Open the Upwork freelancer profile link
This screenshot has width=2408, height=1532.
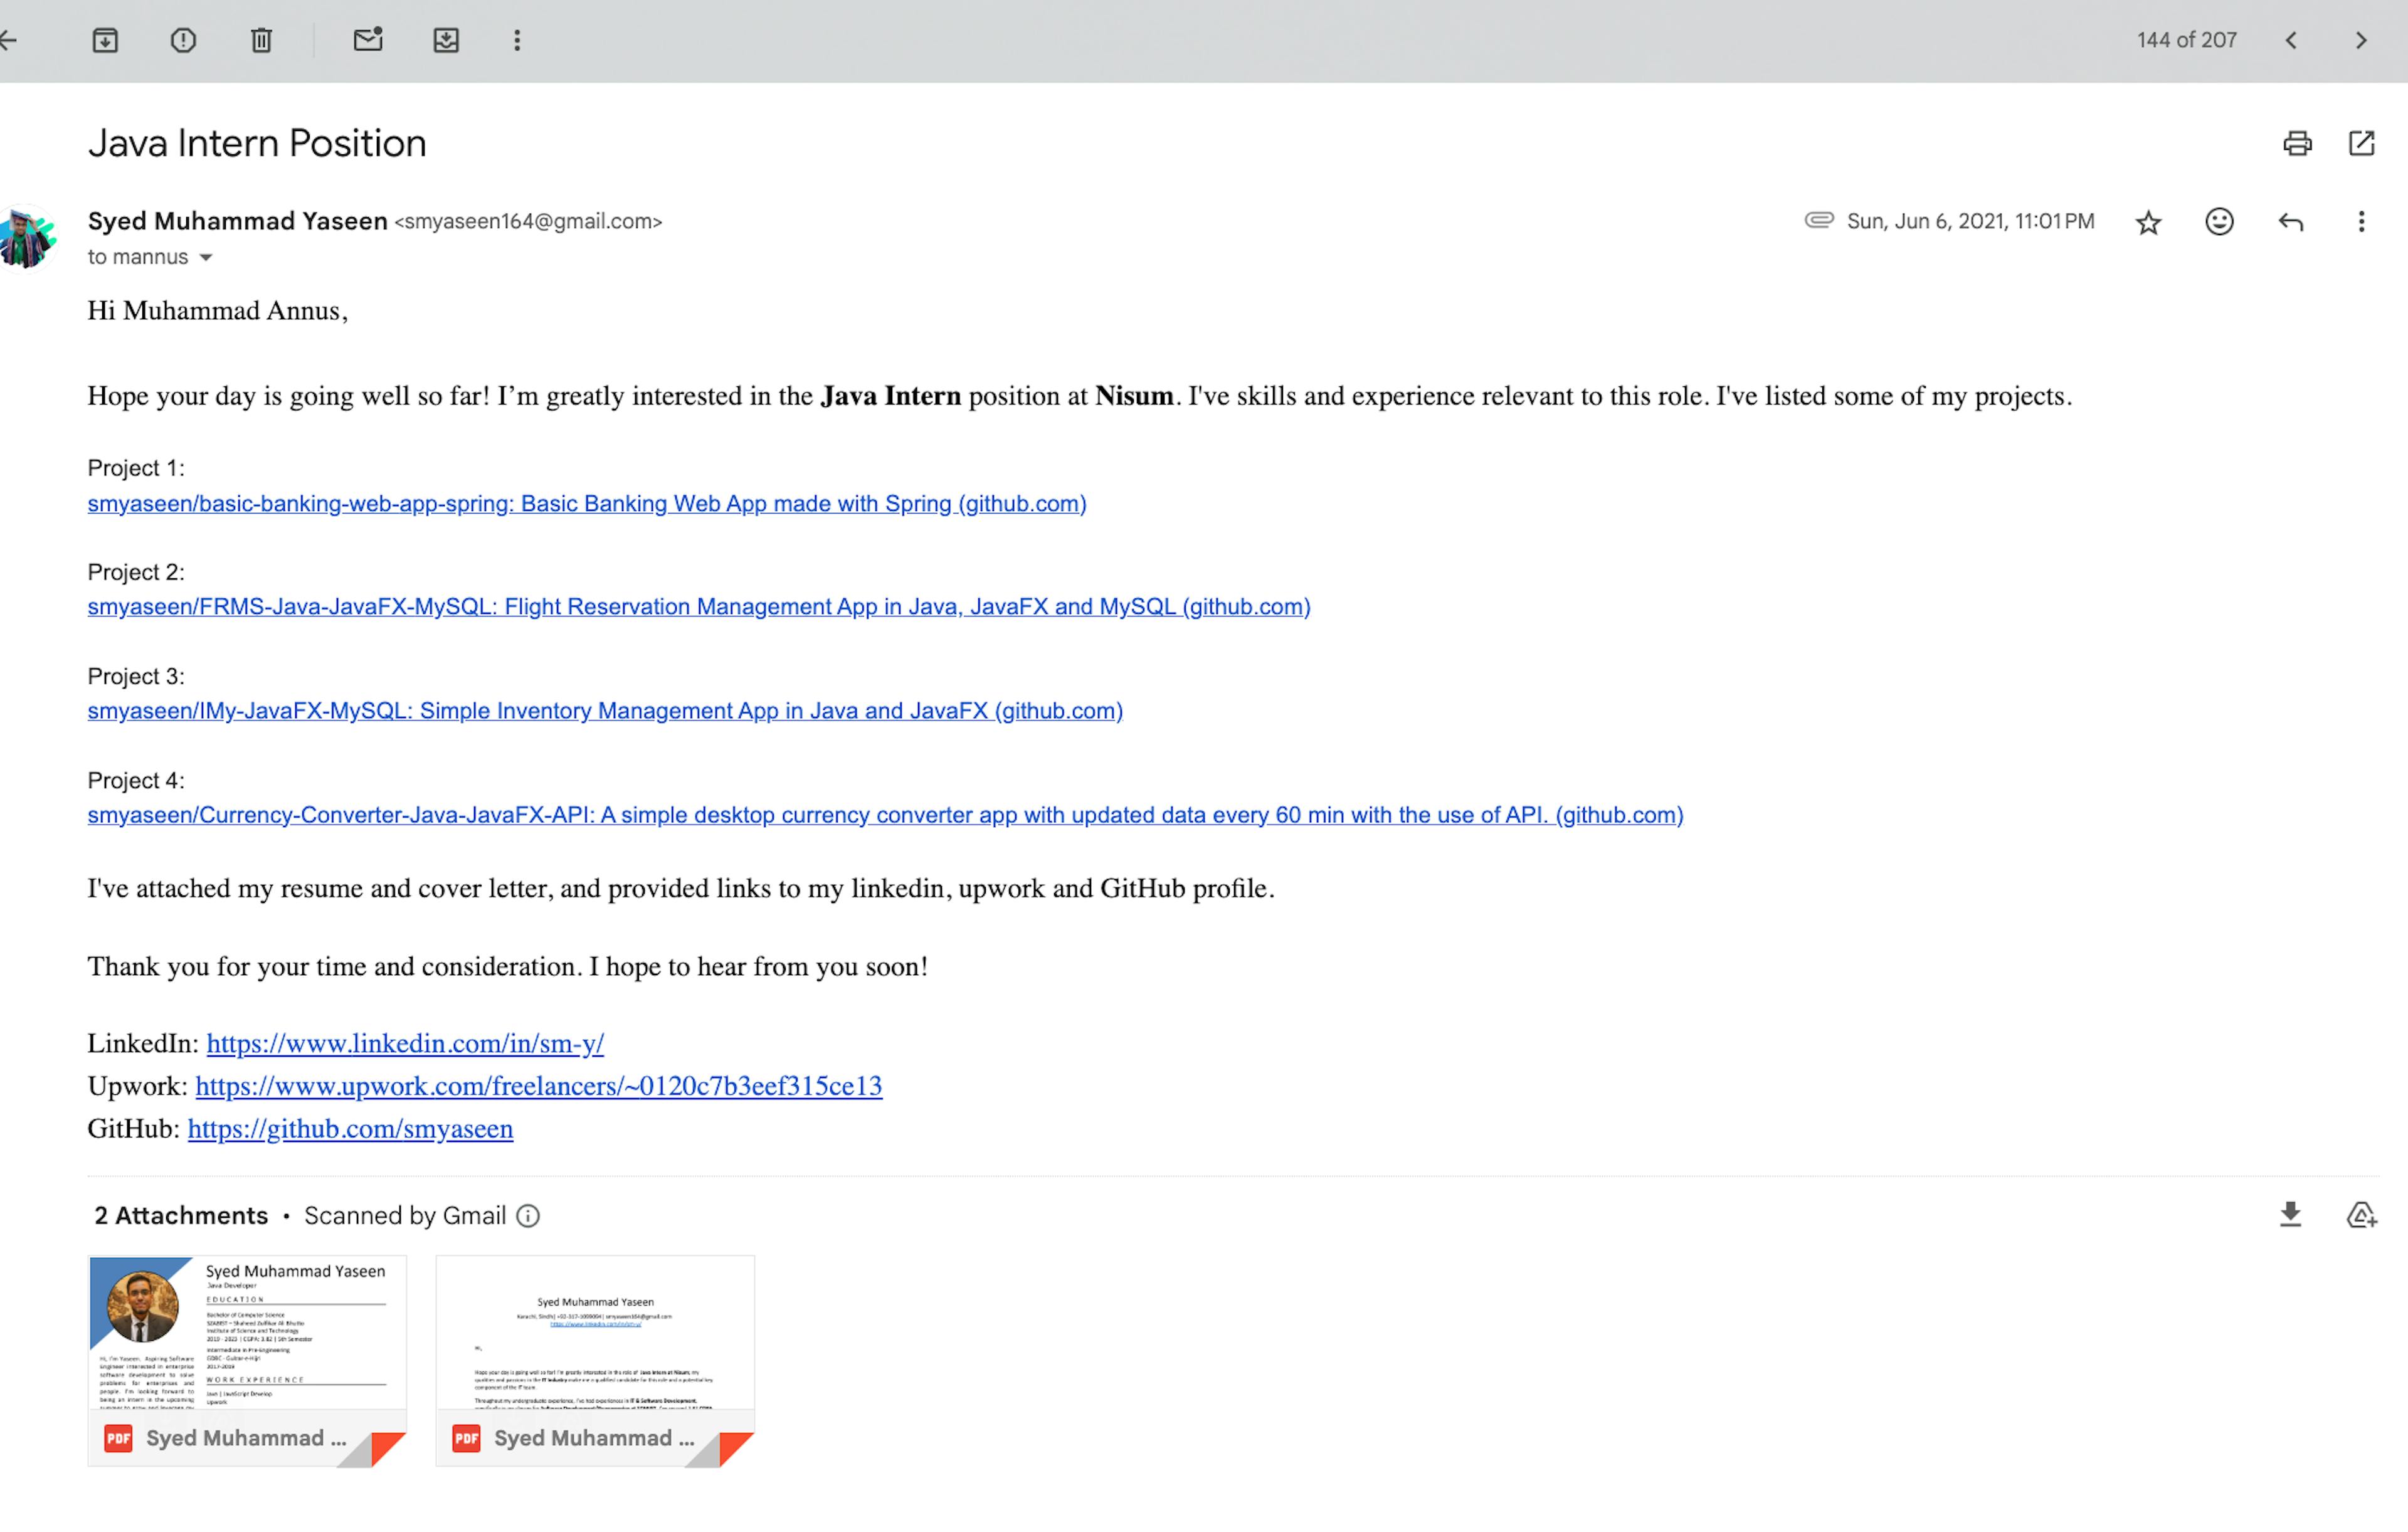[x=539, y=1086]
